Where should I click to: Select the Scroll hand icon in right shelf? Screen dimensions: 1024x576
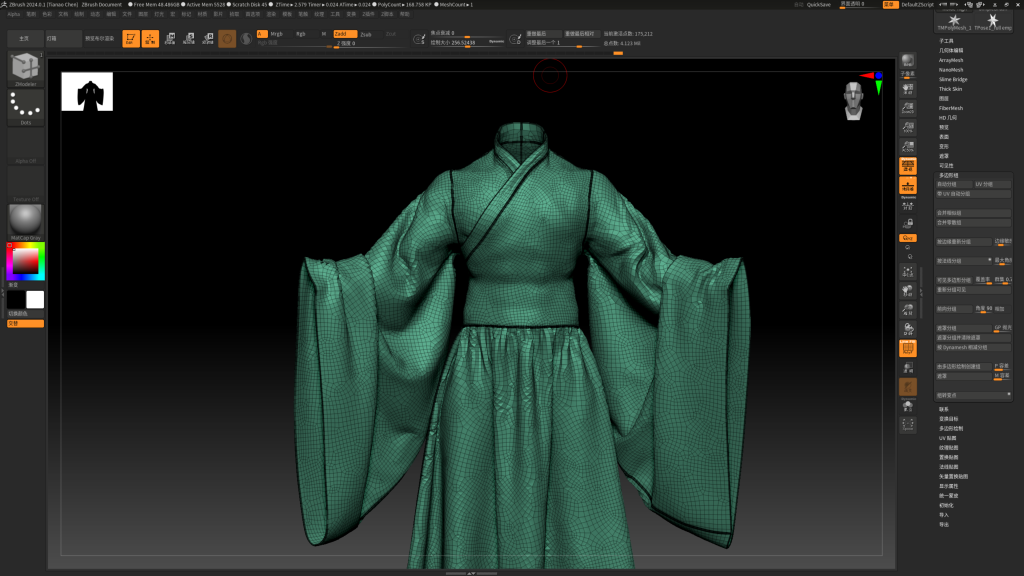pyautogui.click(x=908, y=88)
